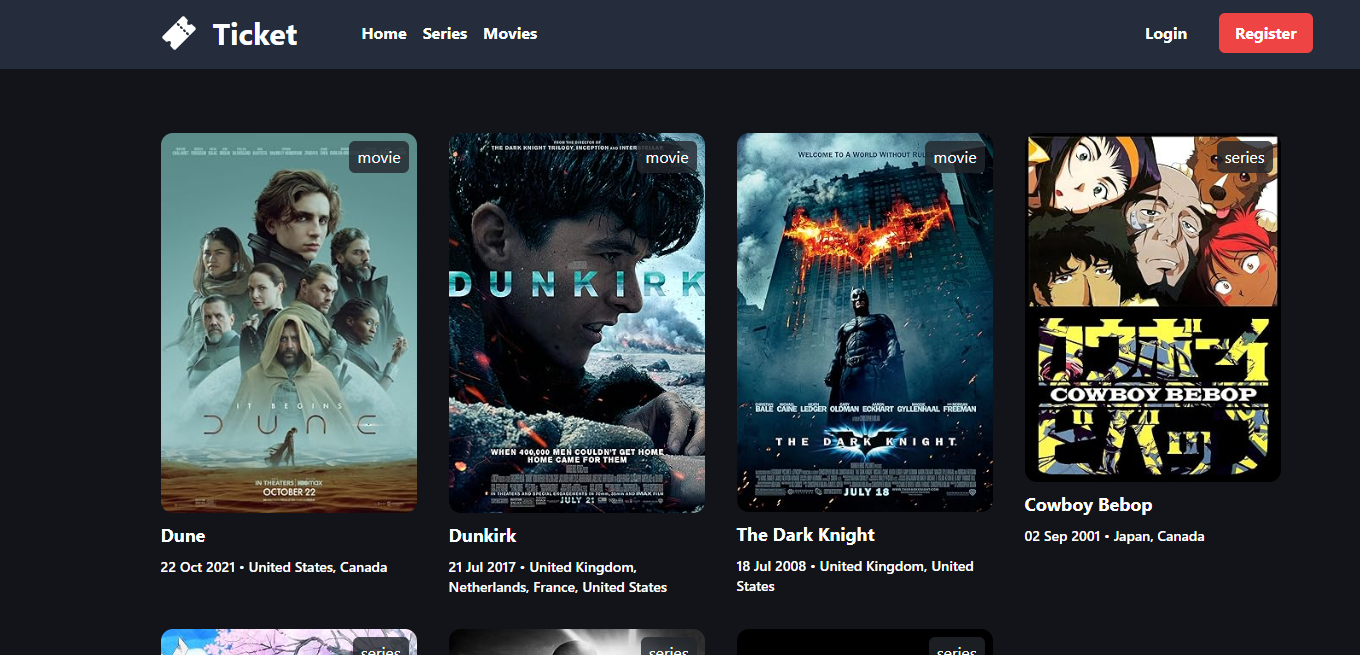The width and height of the screenshot is (1360, 655).
Task: Click the movie badge on Dunkirk poster
Action: click(667, 158)
